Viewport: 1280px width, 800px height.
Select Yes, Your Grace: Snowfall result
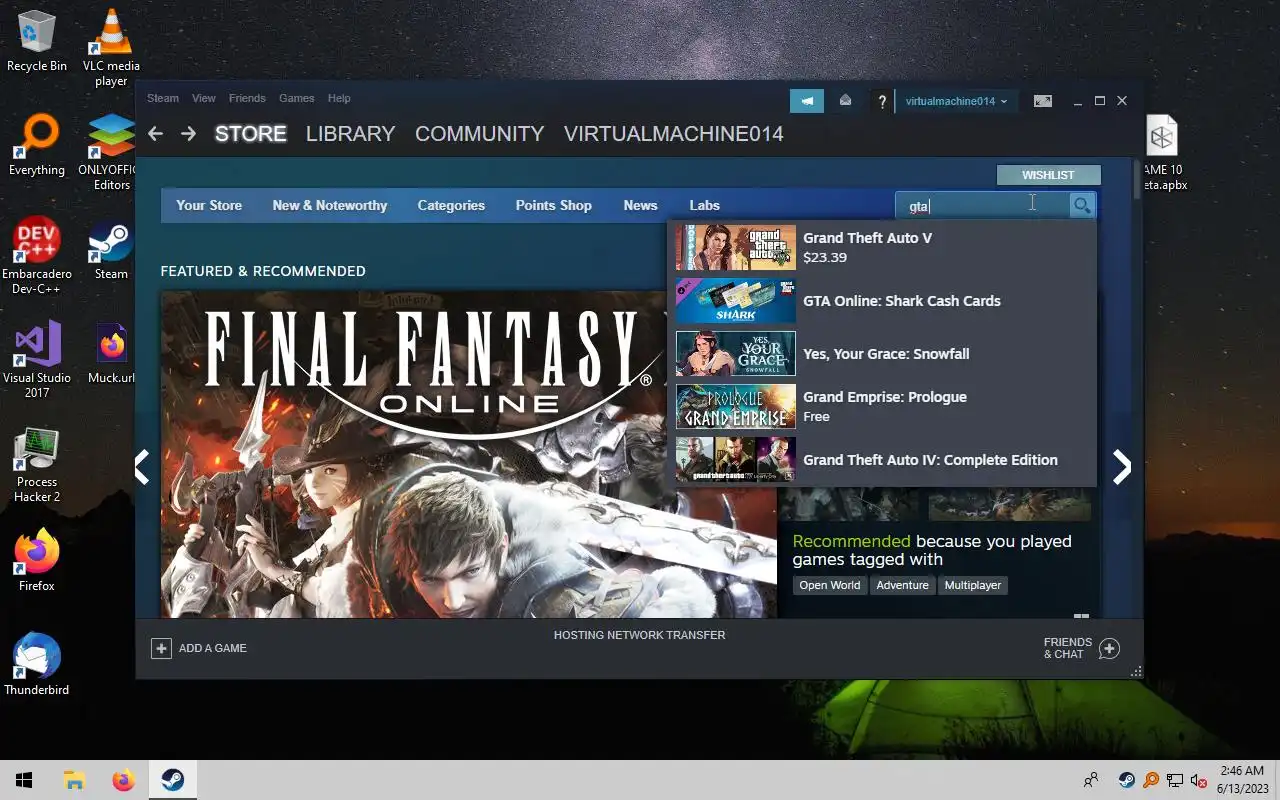[882, 354]
